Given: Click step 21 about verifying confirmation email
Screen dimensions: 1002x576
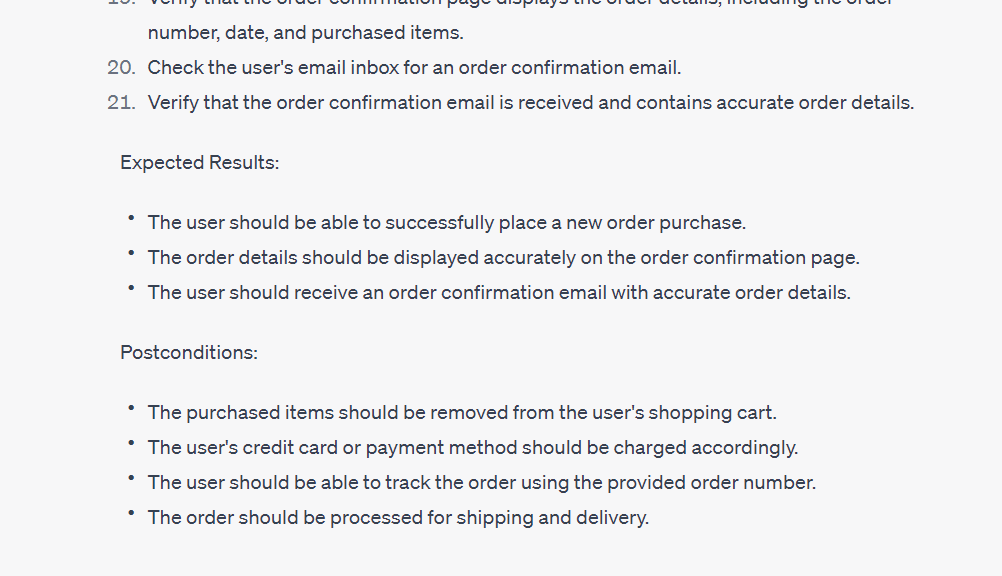Looking at the screenshot, I should click(531, 102).
